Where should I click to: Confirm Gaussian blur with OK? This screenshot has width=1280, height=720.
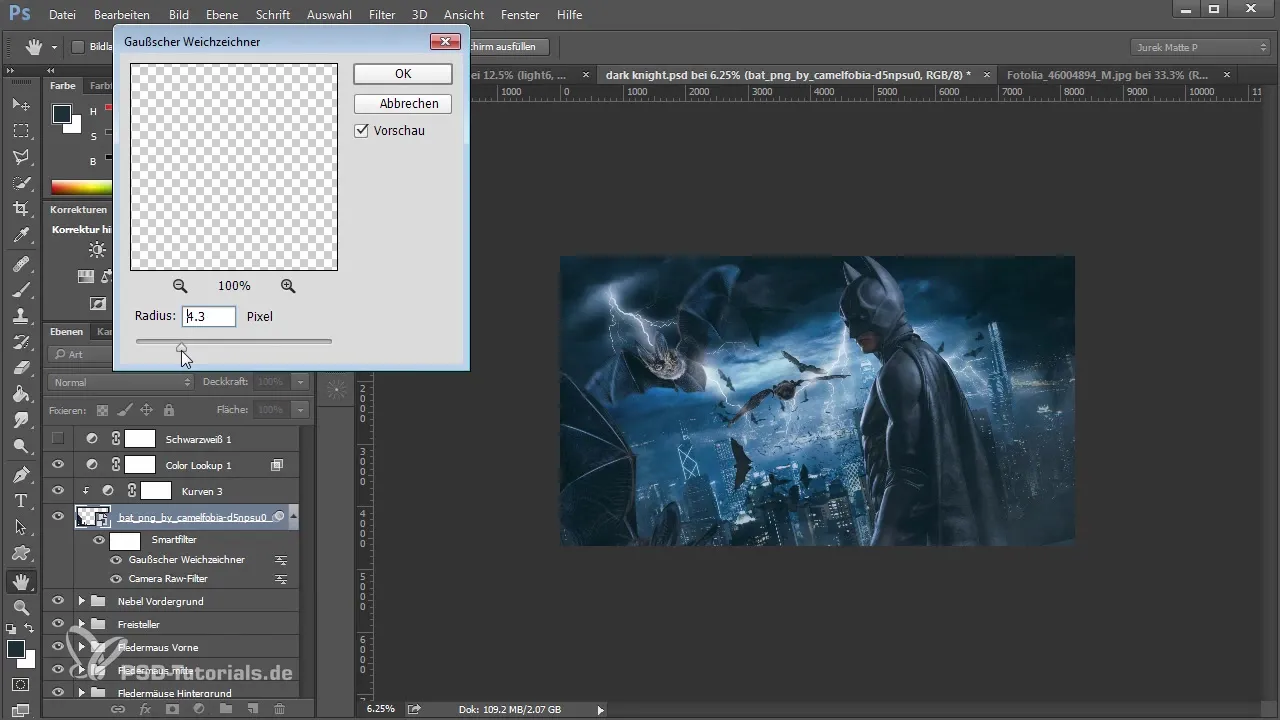pyautogui.click(x=402, y=74)
